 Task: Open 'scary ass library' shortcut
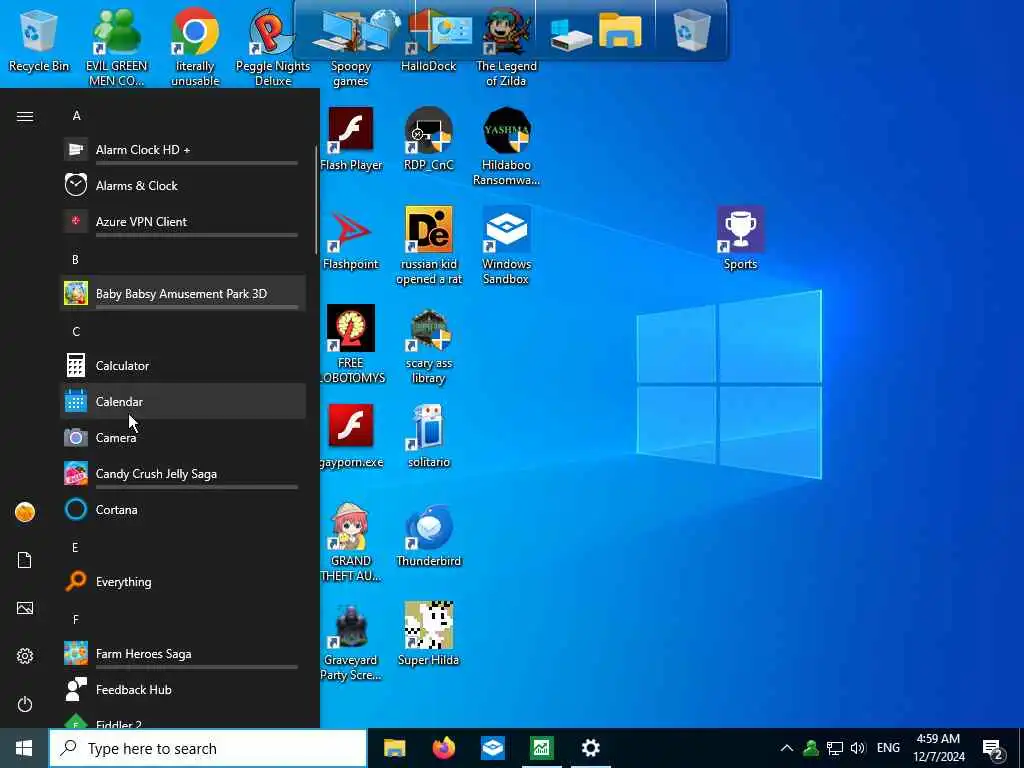tap(428, 344)
